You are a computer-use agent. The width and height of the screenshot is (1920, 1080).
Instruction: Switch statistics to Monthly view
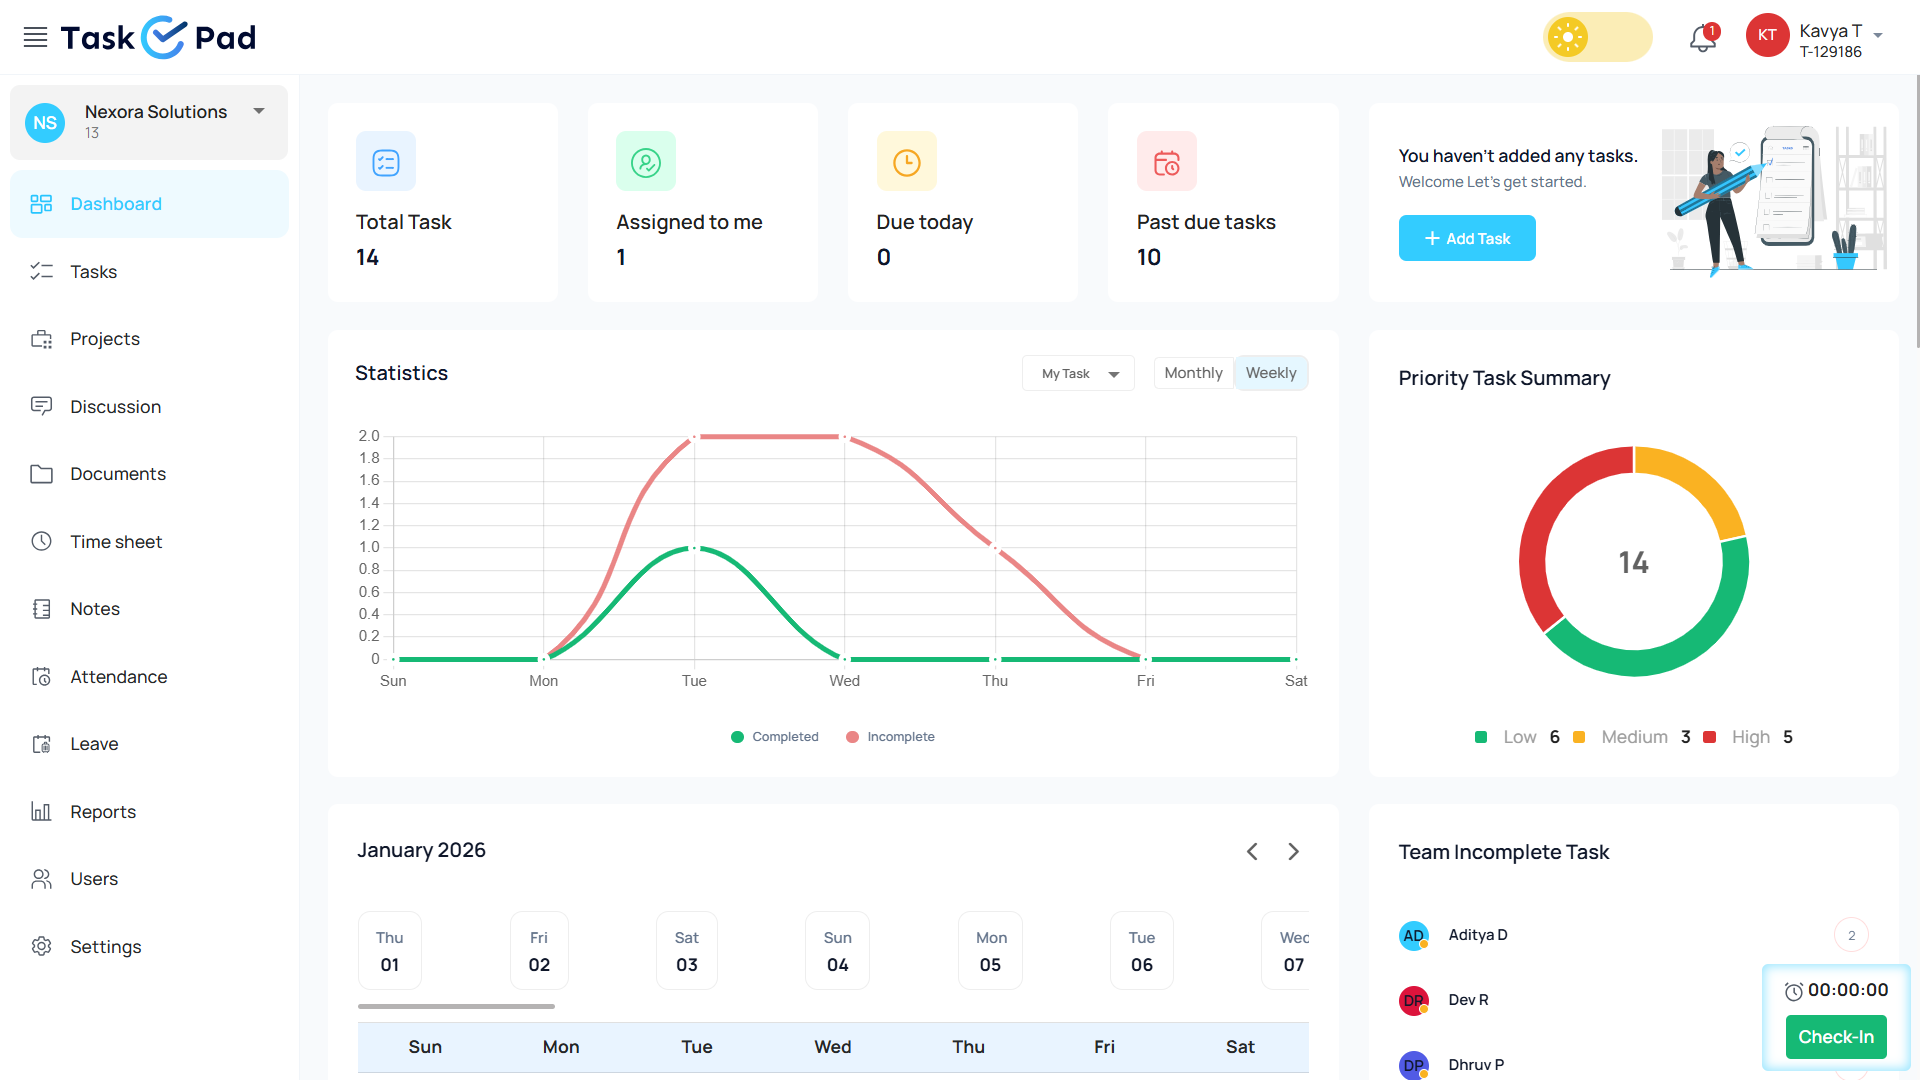tap(1193, 373)
